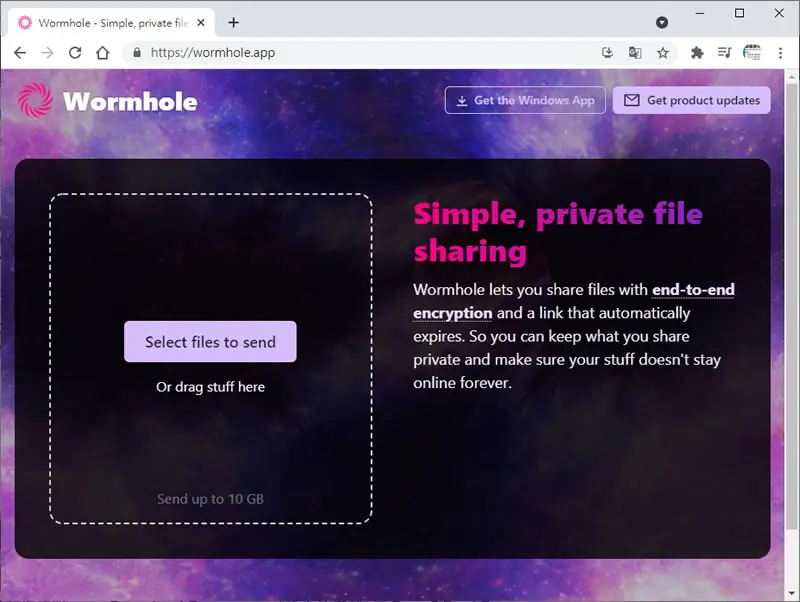The height and width of the screenshot is (602, 800).
Task: Open a new tab with plus button
Action: tap(233, 22)
